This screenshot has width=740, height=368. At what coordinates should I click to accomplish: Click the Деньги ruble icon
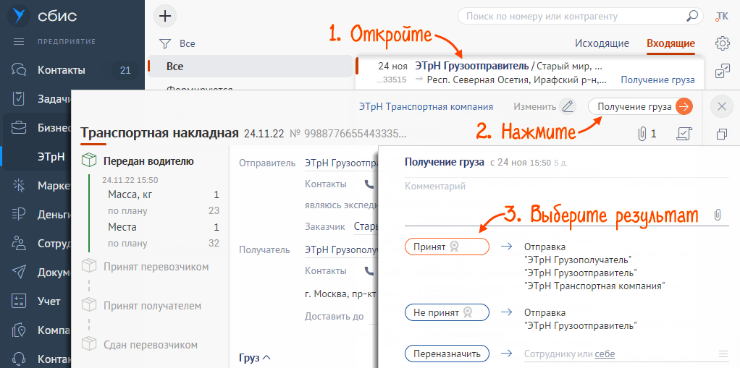point(19,214)
